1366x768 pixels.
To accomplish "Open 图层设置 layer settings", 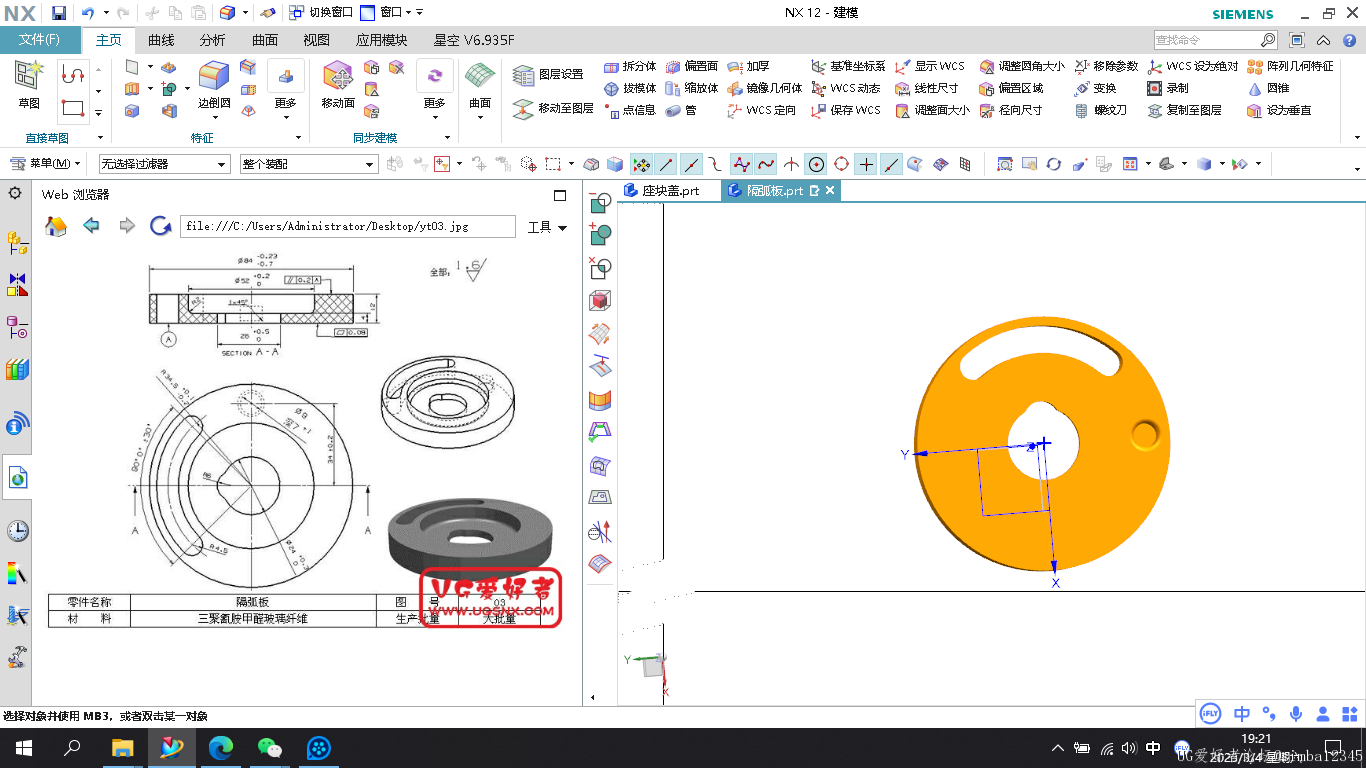I will tap(548, 74).
